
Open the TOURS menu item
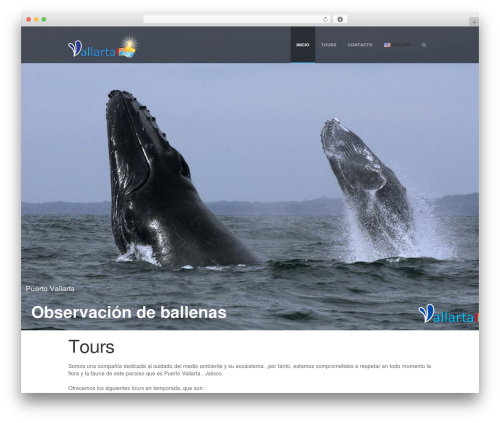(329, 45)
